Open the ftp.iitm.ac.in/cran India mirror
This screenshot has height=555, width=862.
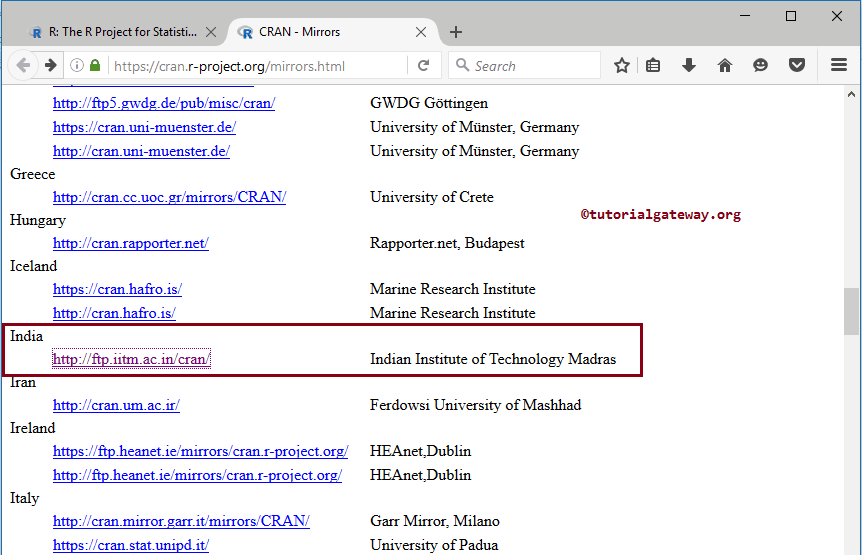[131, 359]
